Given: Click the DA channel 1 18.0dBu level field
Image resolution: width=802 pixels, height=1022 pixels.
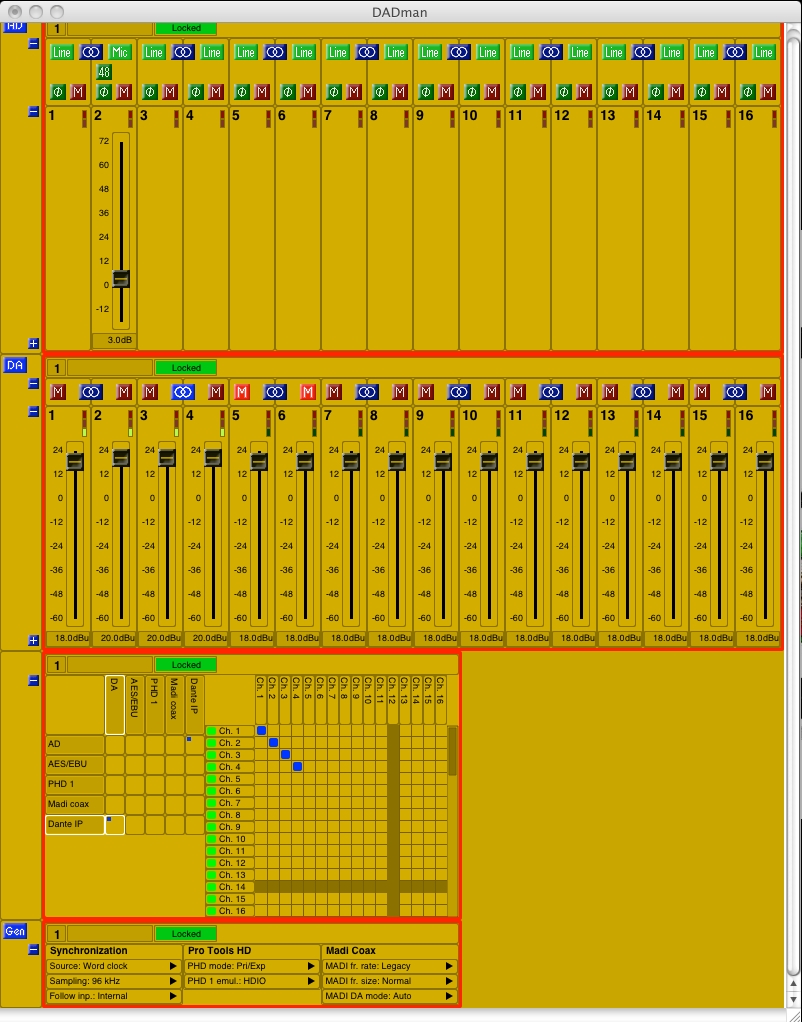Looking at the screenshot, I should pyautogui.click(x=68, y=637).
